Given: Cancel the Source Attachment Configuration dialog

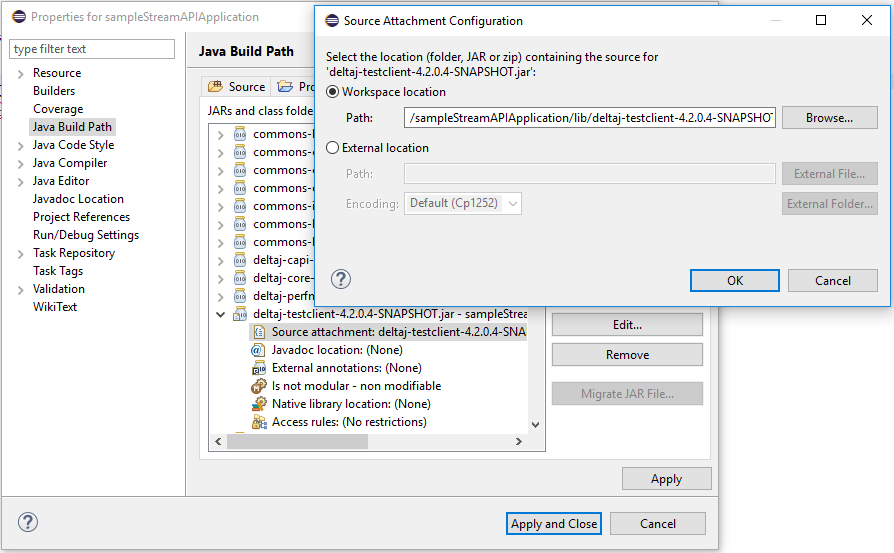Looking at the screenshot, I should [x=832, y=280].
